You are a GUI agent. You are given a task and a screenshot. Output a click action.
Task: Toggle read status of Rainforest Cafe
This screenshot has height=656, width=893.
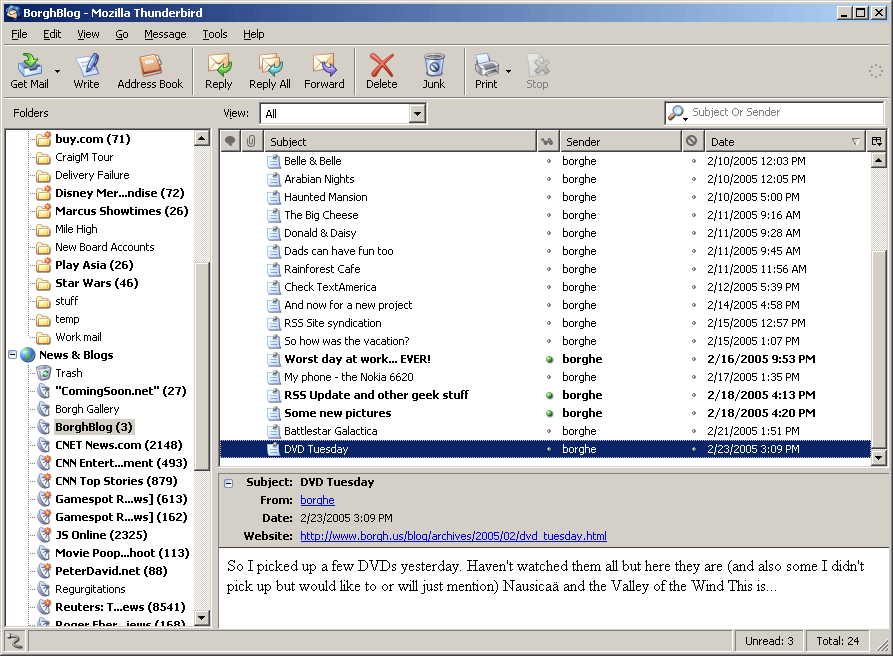[x=549, y=269]
